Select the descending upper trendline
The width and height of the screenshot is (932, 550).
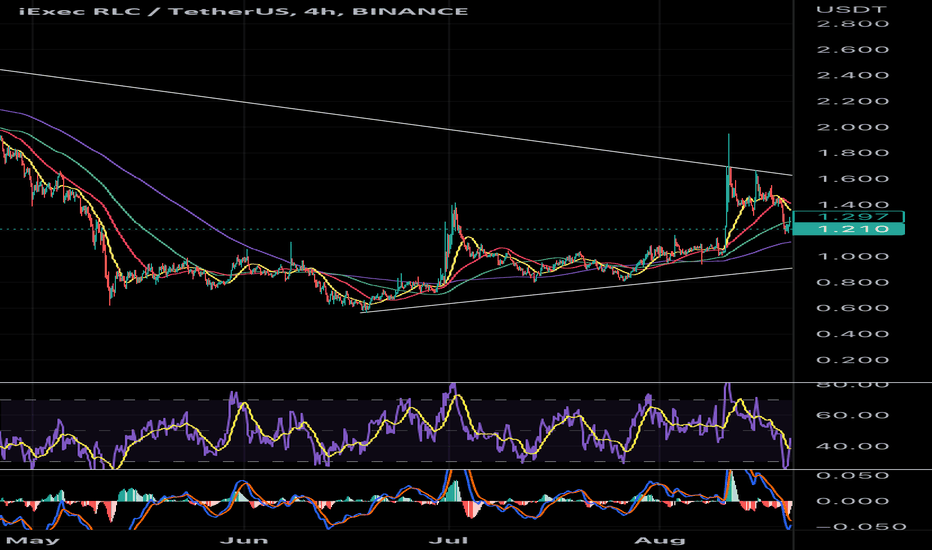[x=396, y=122]
